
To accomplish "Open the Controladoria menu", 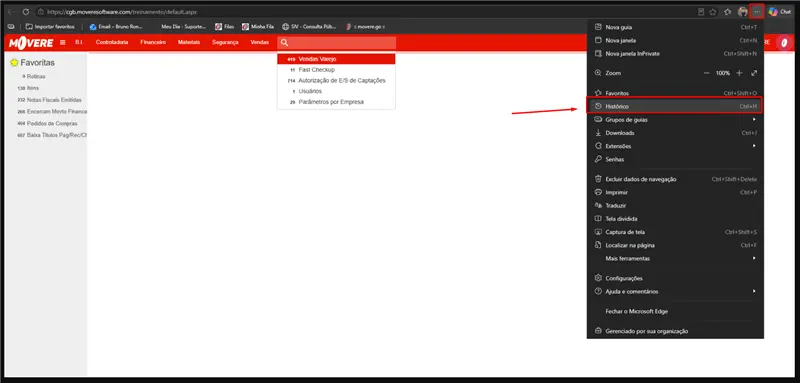I will pyautogui.click(x=112, y=42).
